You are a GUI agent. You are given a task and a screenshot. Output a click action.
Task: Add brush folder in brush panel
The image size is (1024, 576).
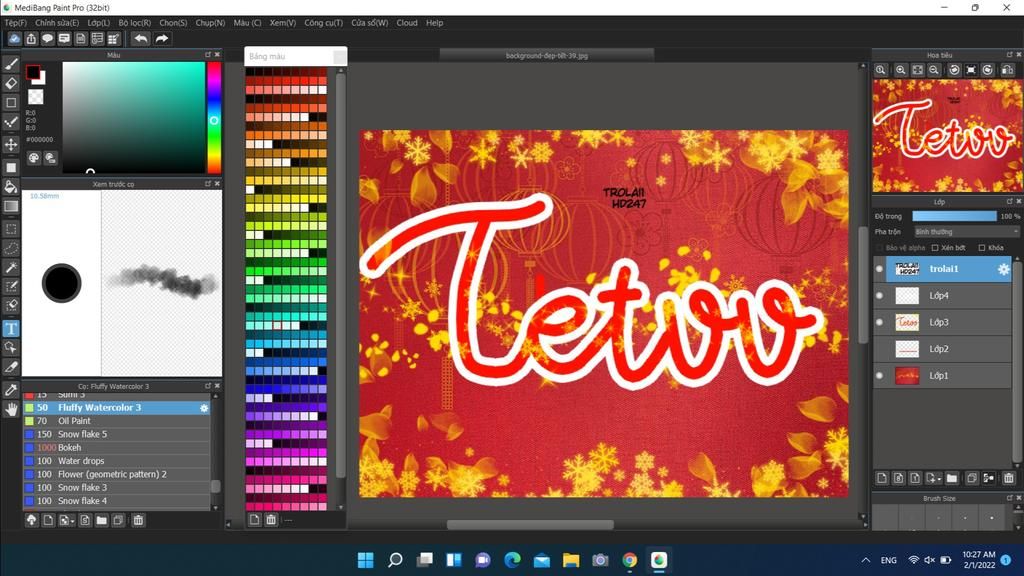(101, 520)
